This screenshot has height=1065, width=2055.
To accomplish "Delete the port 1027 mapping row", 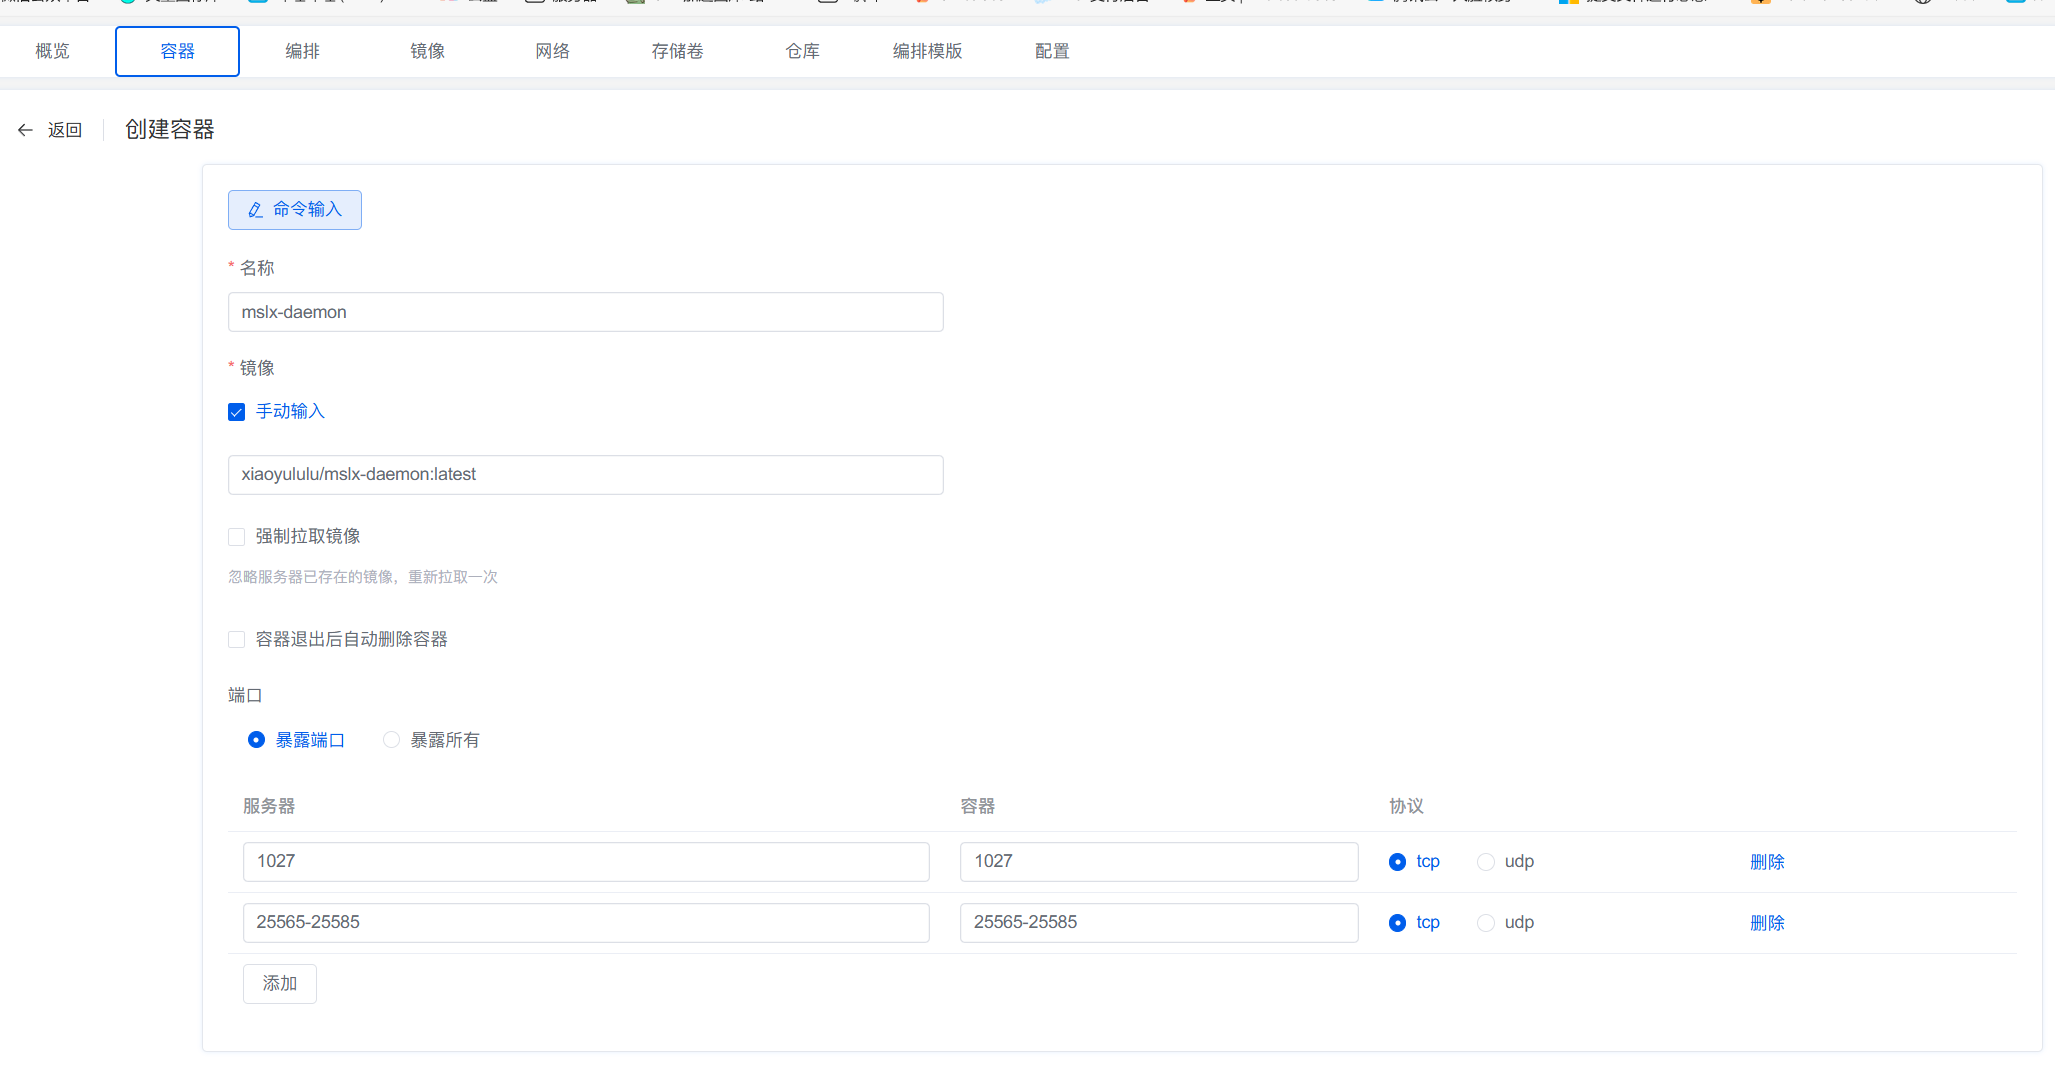I will [x=1766, y=862].
